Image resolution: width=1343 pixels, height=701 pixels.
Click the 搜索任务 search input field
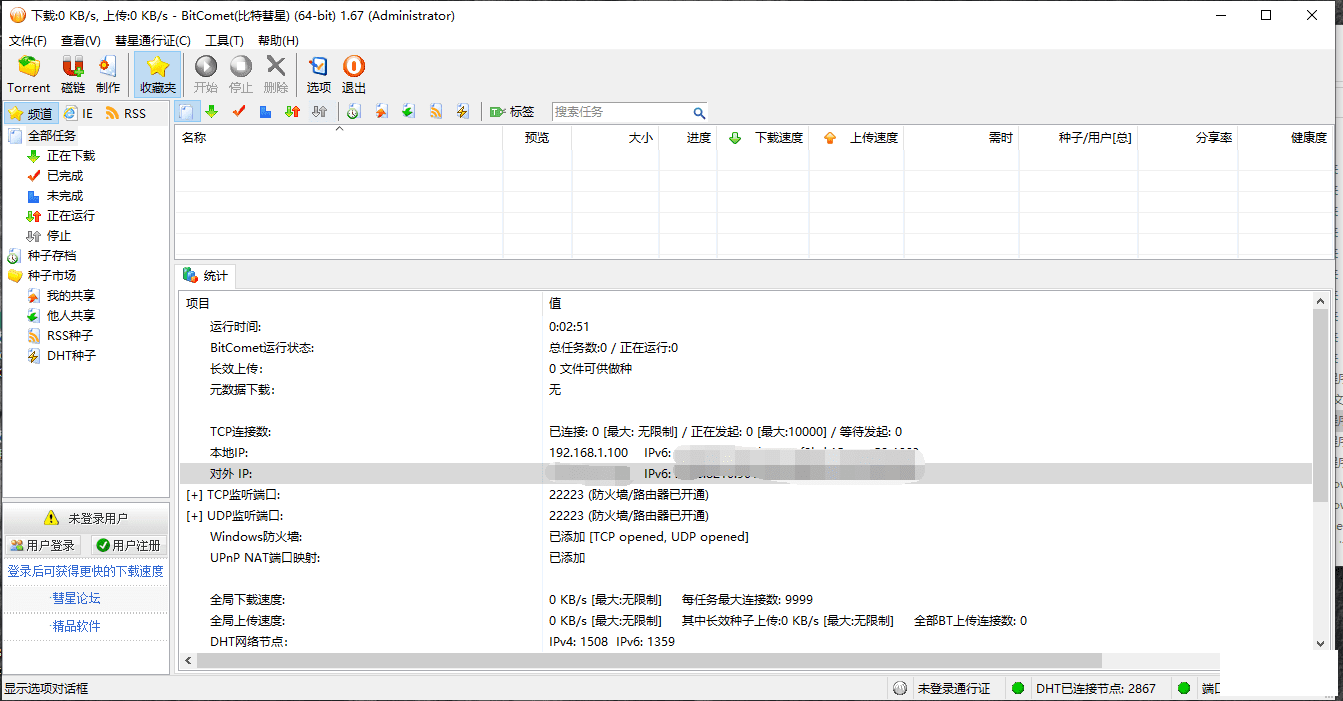click(621, 112)
